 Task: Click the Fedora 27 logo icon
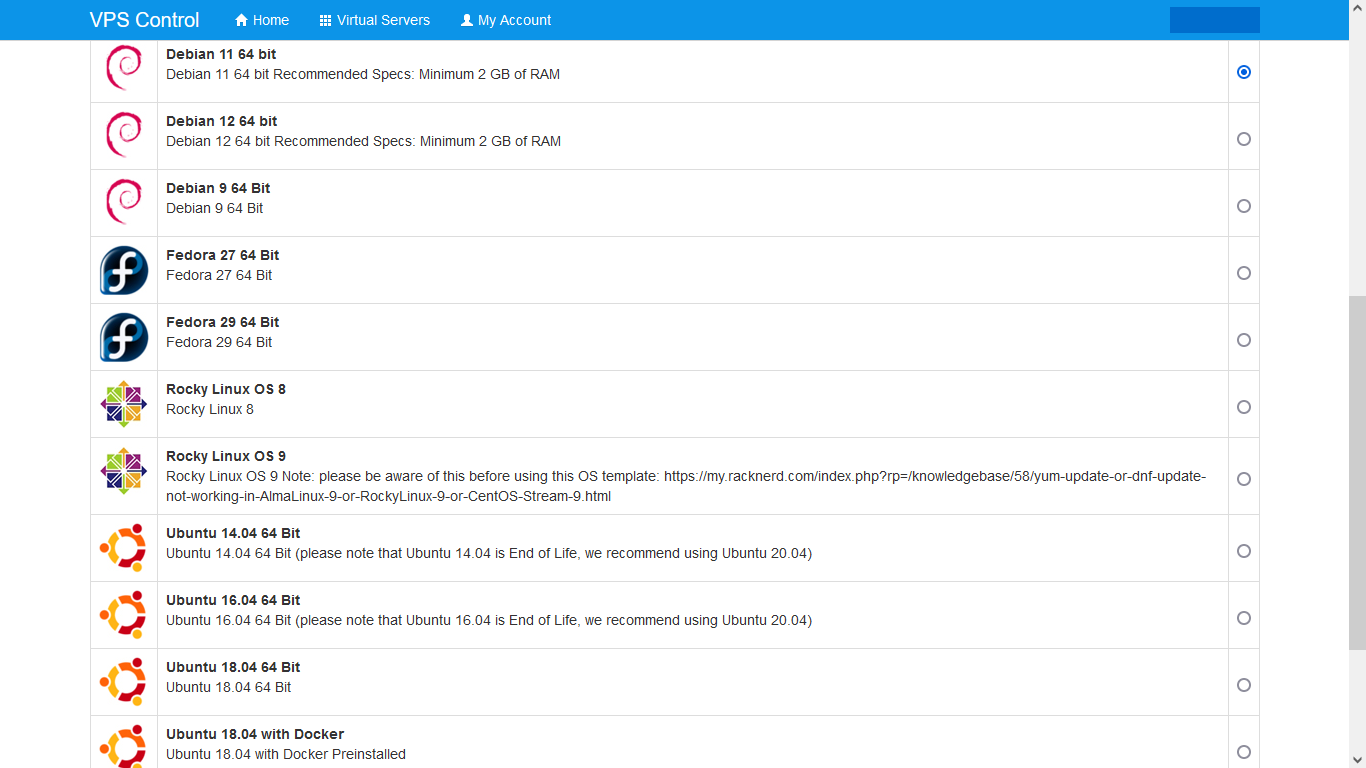124,270
